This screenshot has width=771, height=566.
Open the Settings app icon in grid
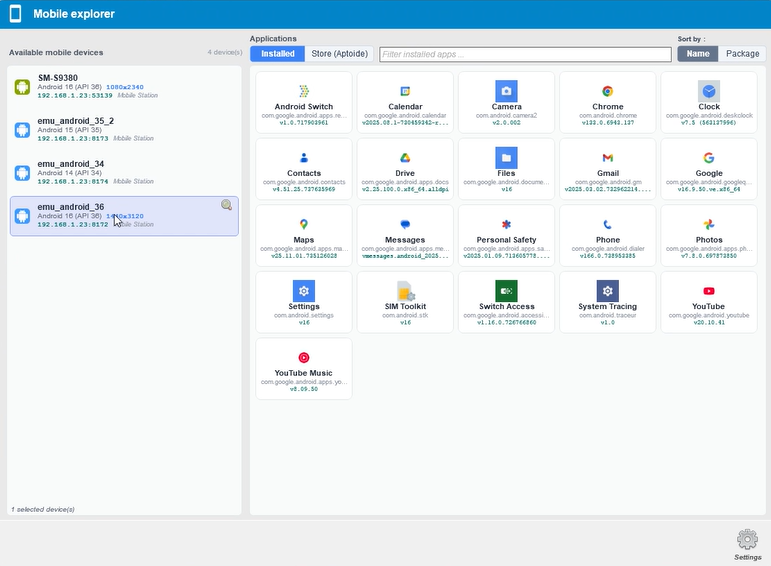(x=304, y=291)
